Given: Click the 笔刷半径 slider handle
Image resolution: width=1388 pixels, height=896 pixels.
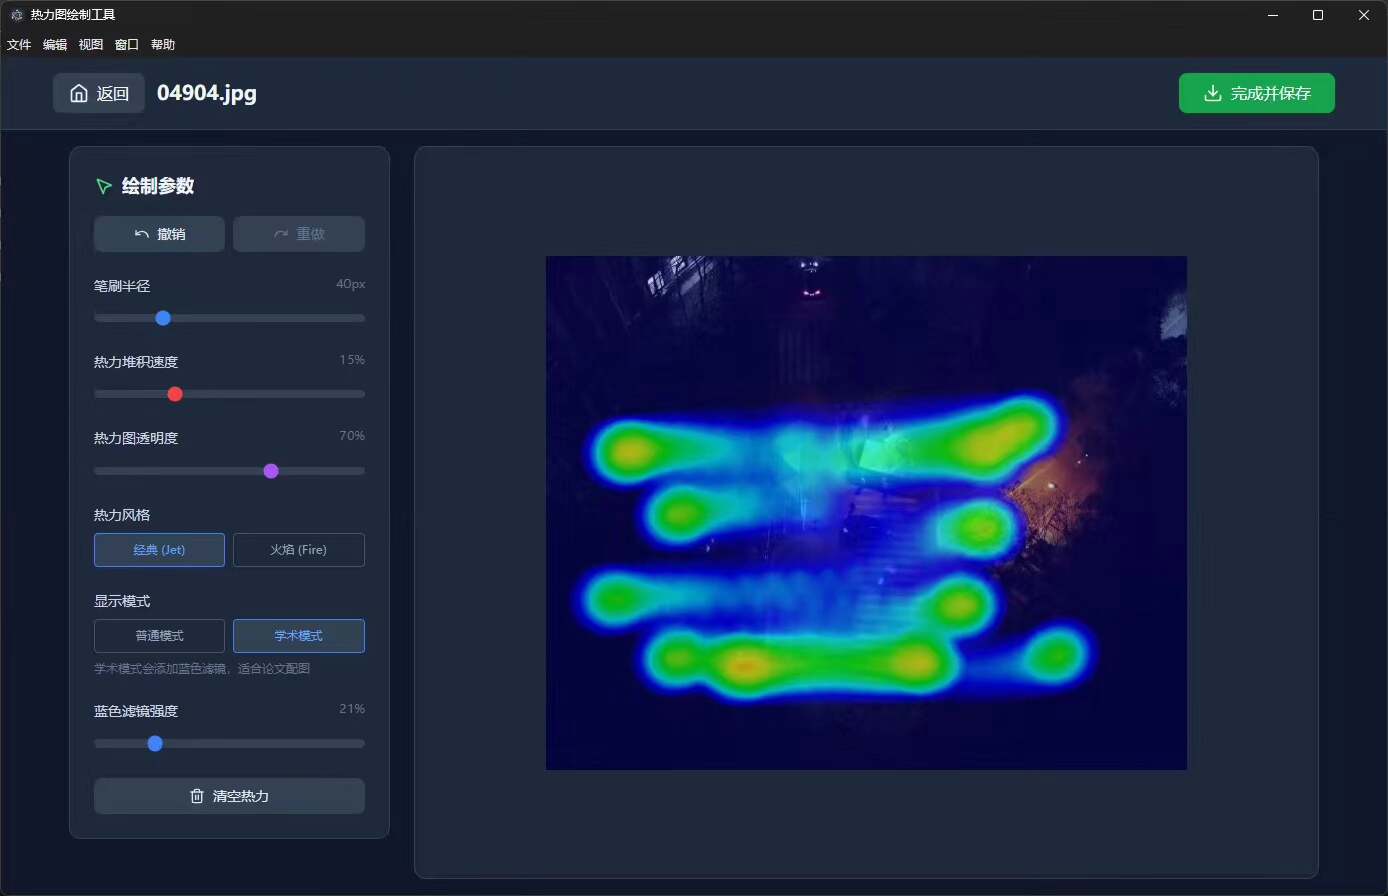Looking at the screenshot, I should coord(163,318).
